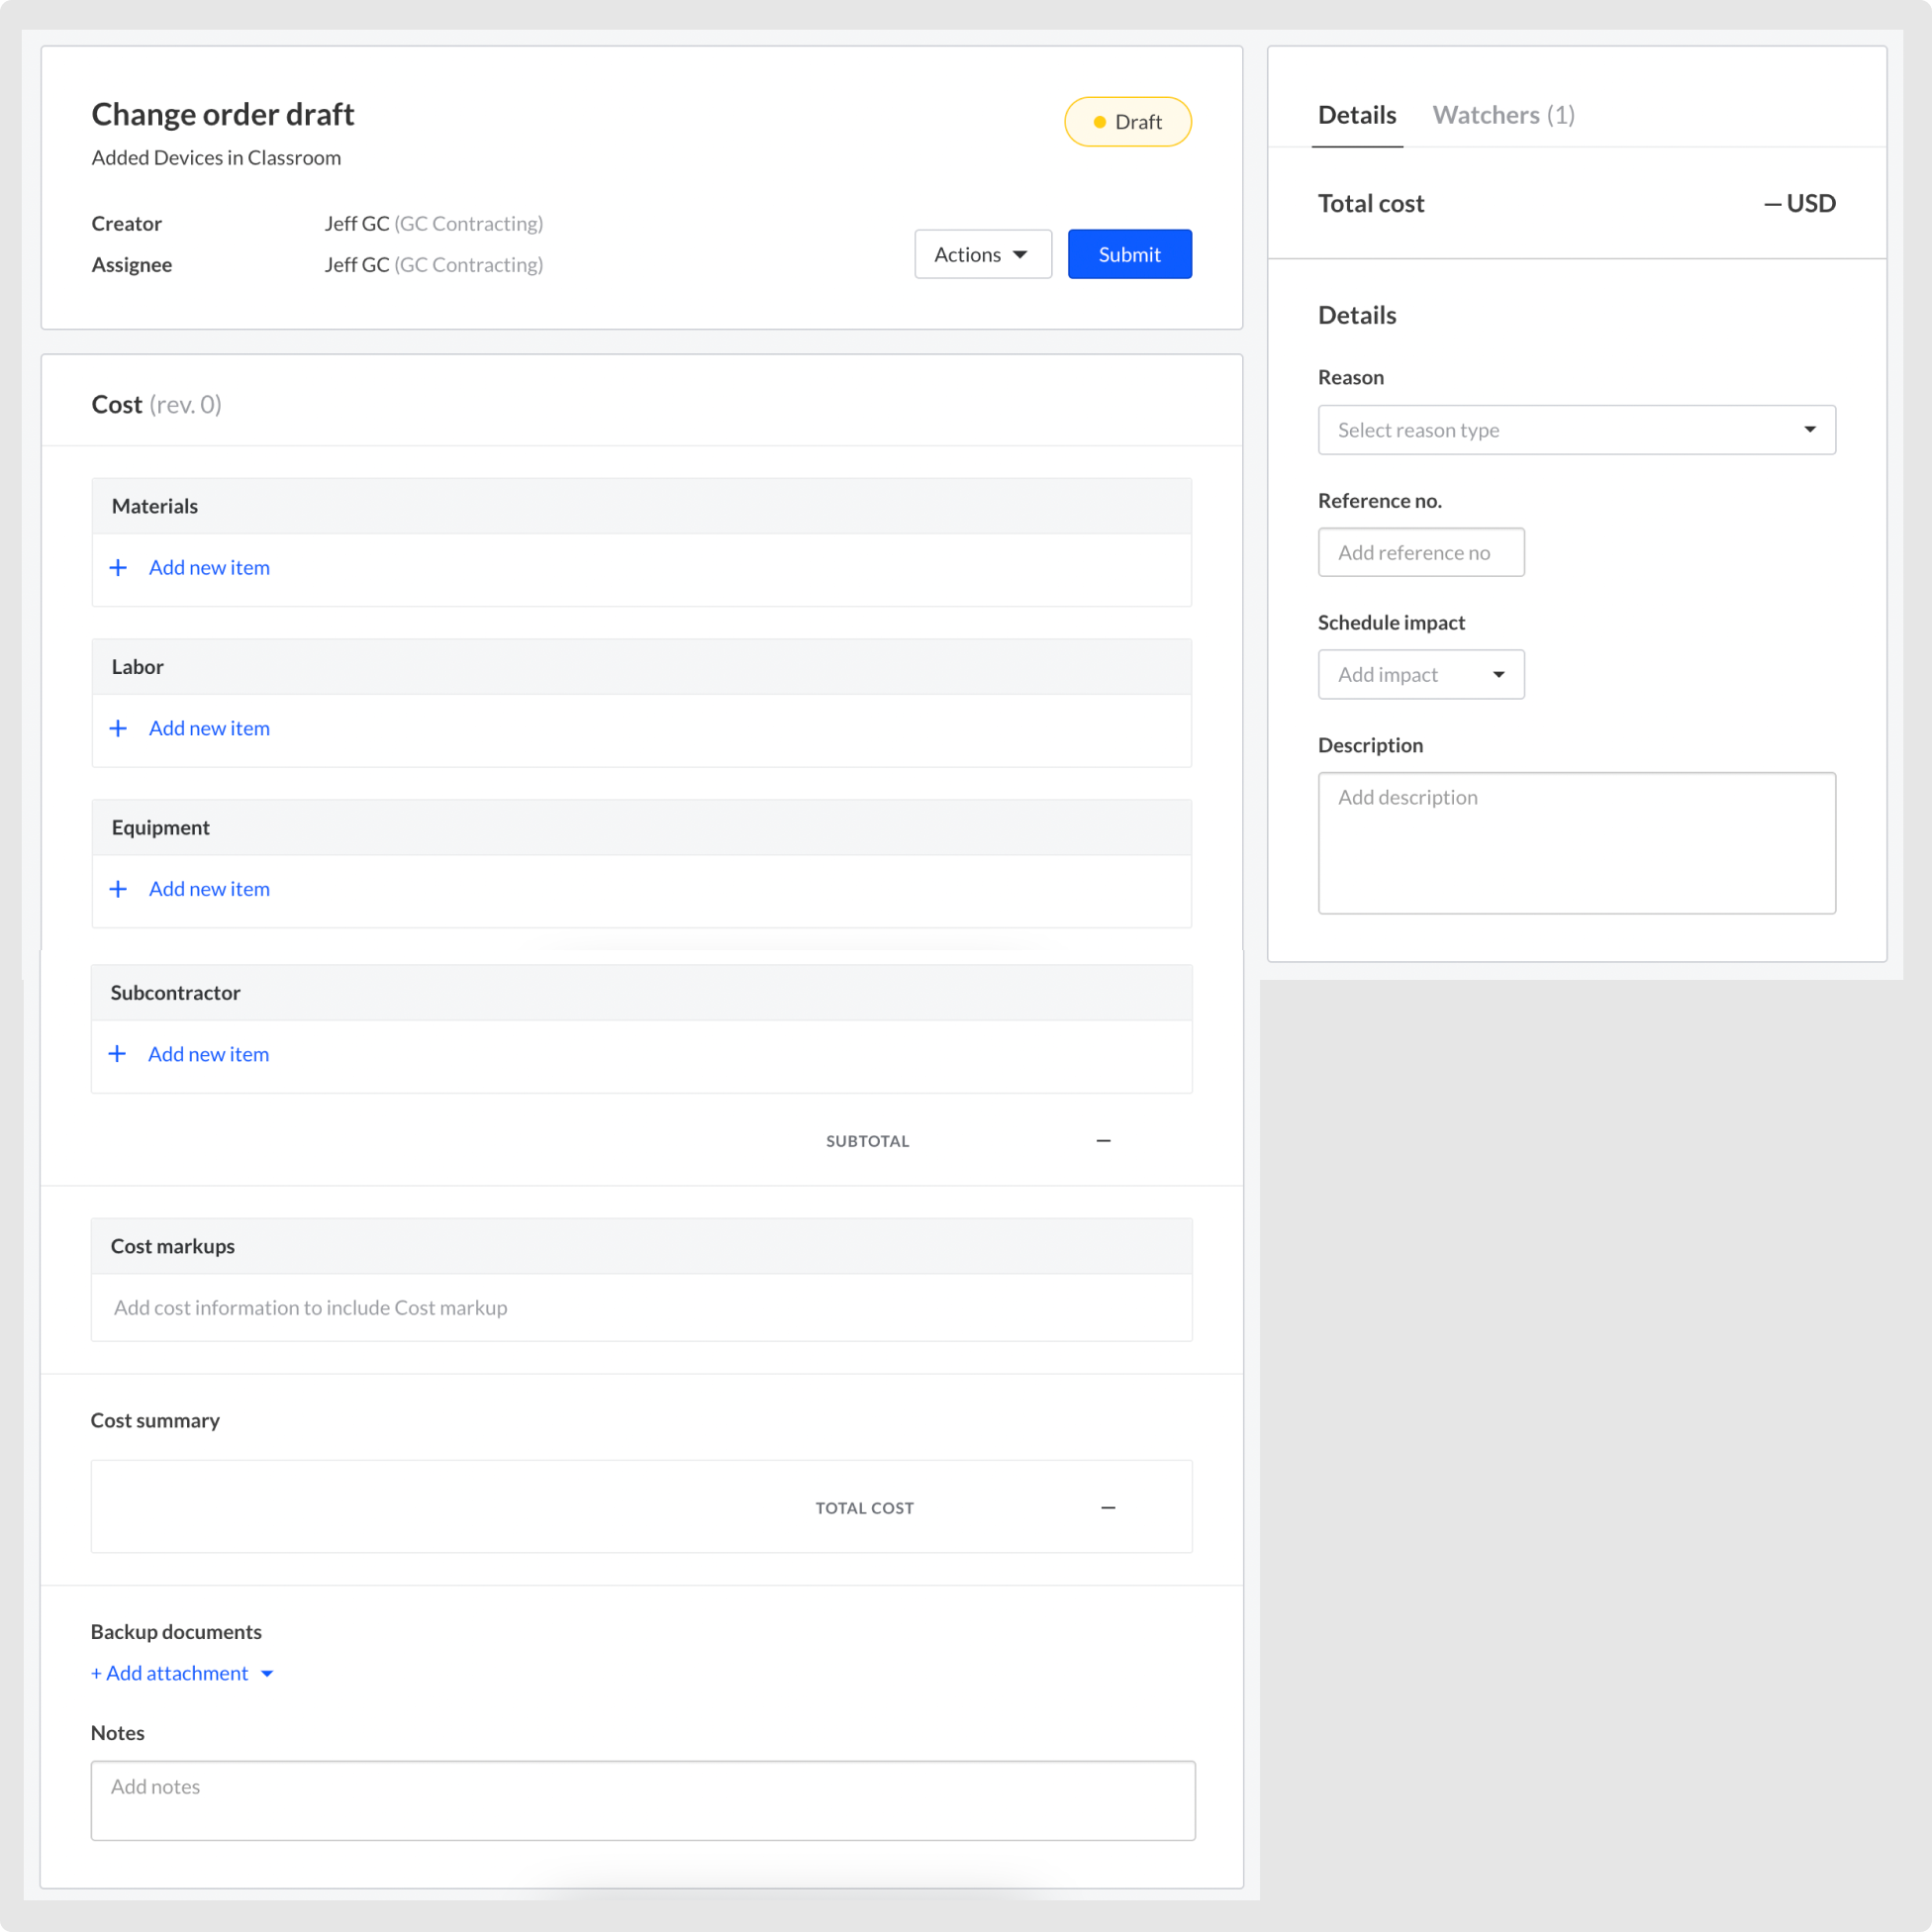The height and width of the screenshot is (1932, 1932).
Task: Click into the Add description box
Action: point(1576,843)
